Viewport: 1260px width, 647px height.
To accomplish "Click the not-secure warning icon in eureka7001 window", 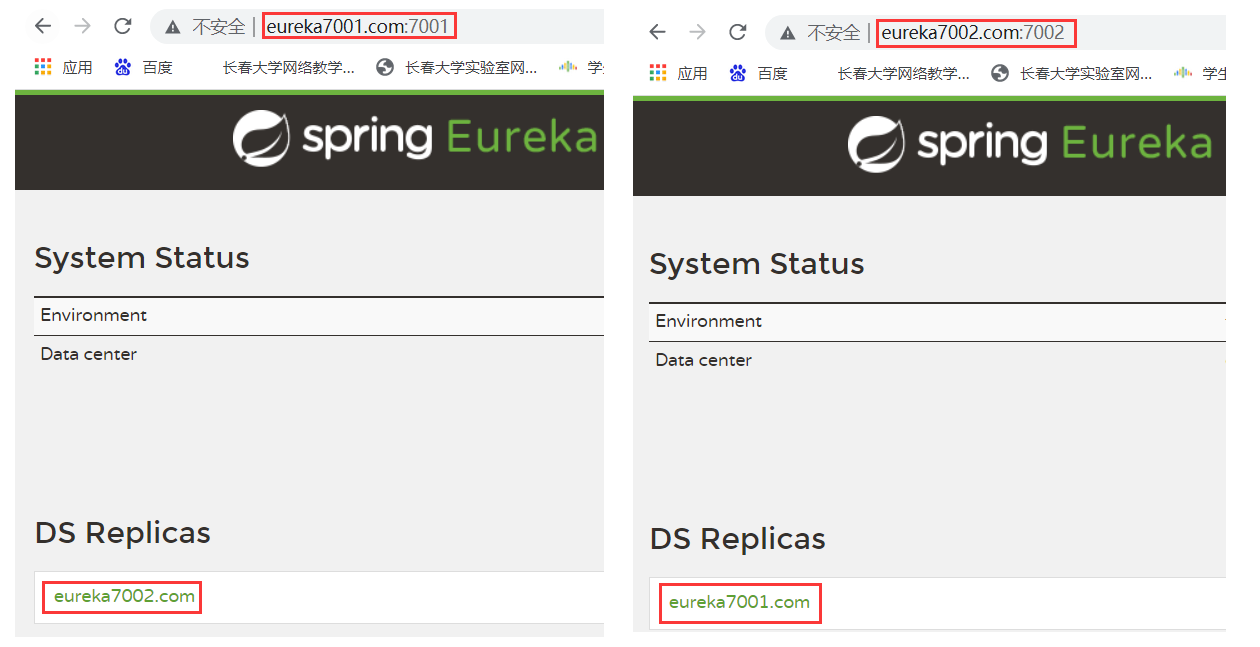I will click(173, 27).
